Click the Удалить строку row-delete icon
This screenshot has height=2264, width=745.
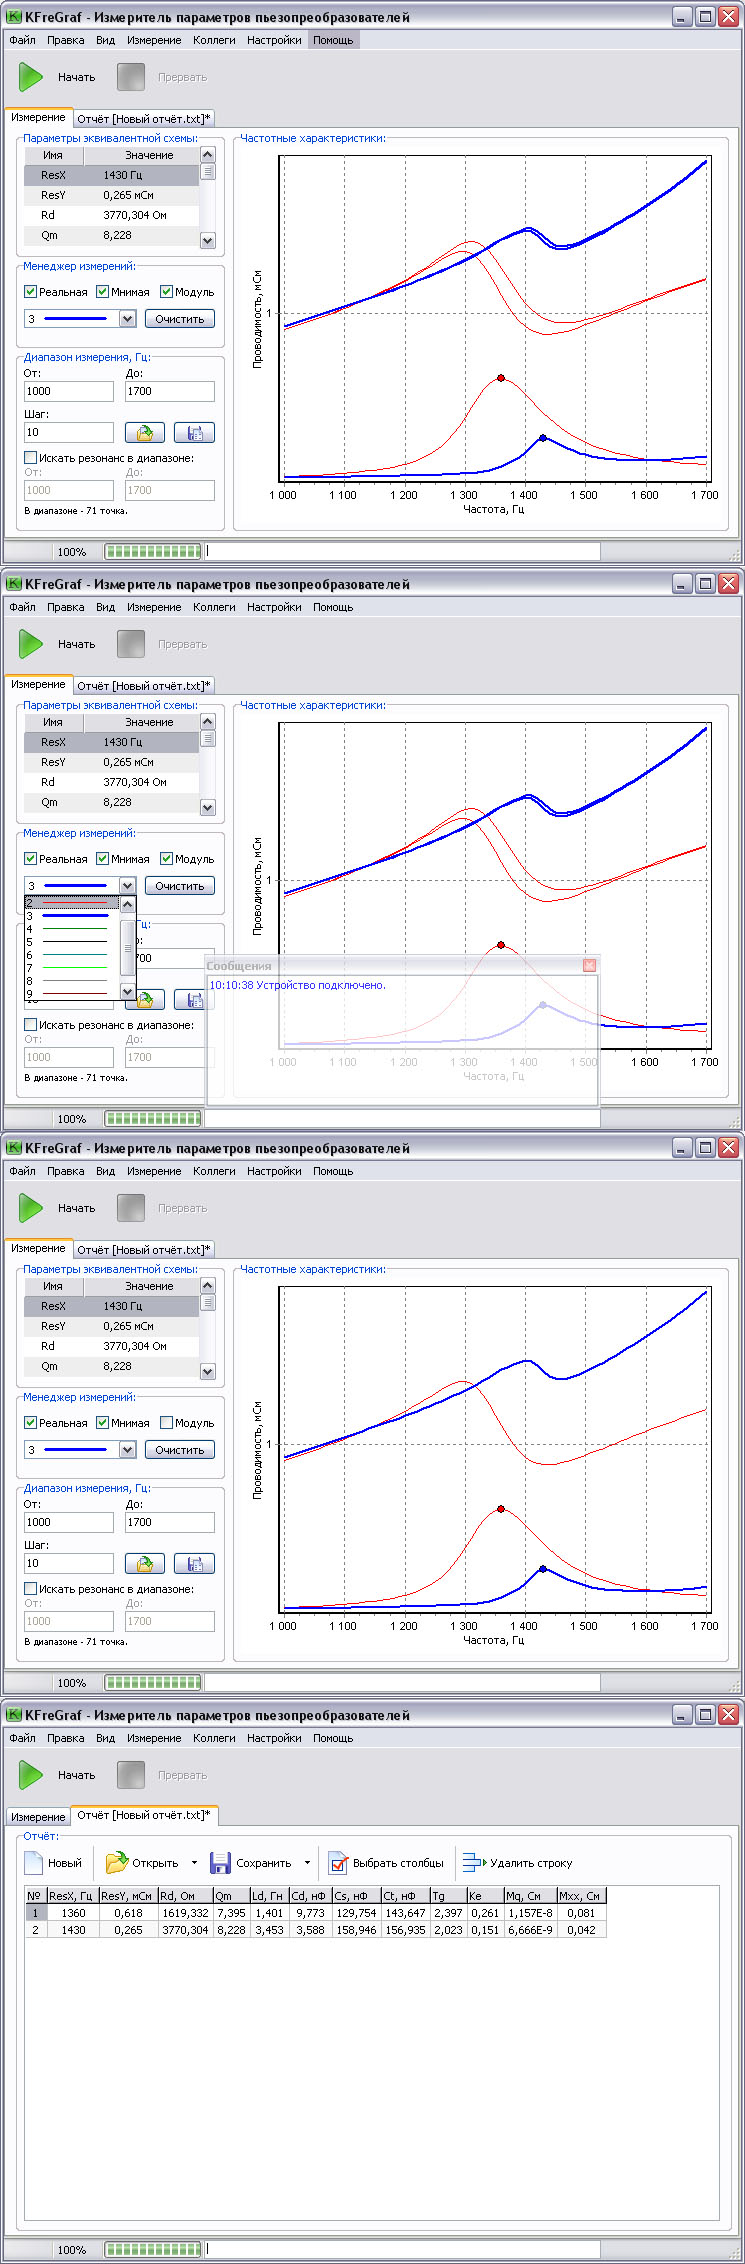pyautogui.click(x=472, y=1863)
